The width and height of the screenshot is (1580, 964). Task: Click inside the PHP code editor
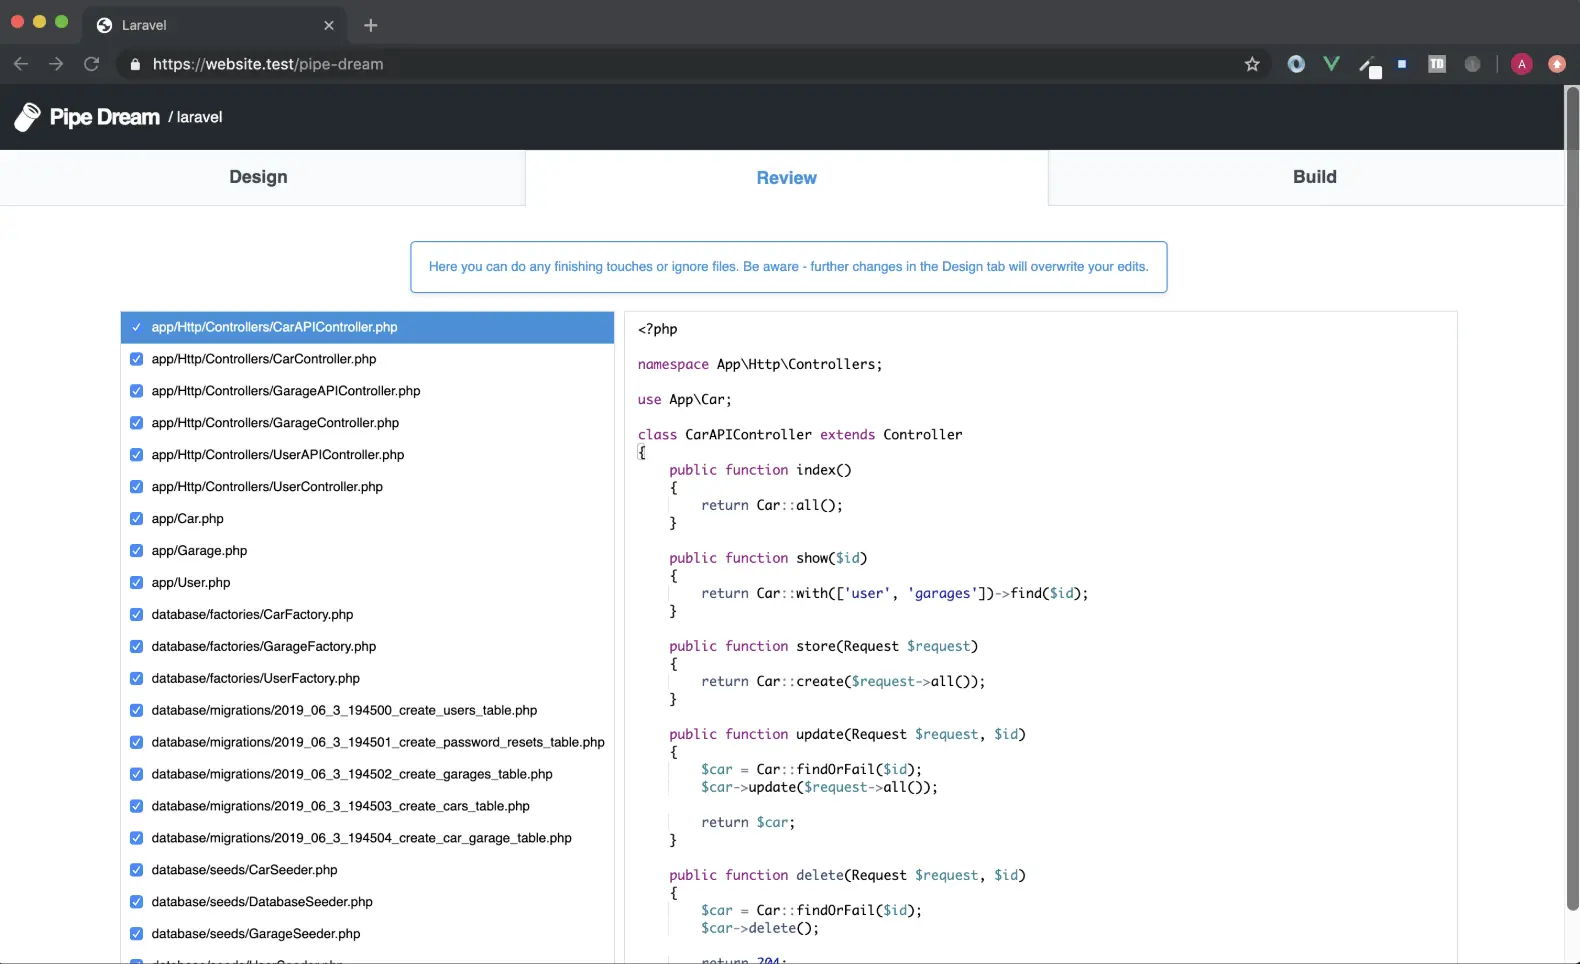click(1040, 637)
